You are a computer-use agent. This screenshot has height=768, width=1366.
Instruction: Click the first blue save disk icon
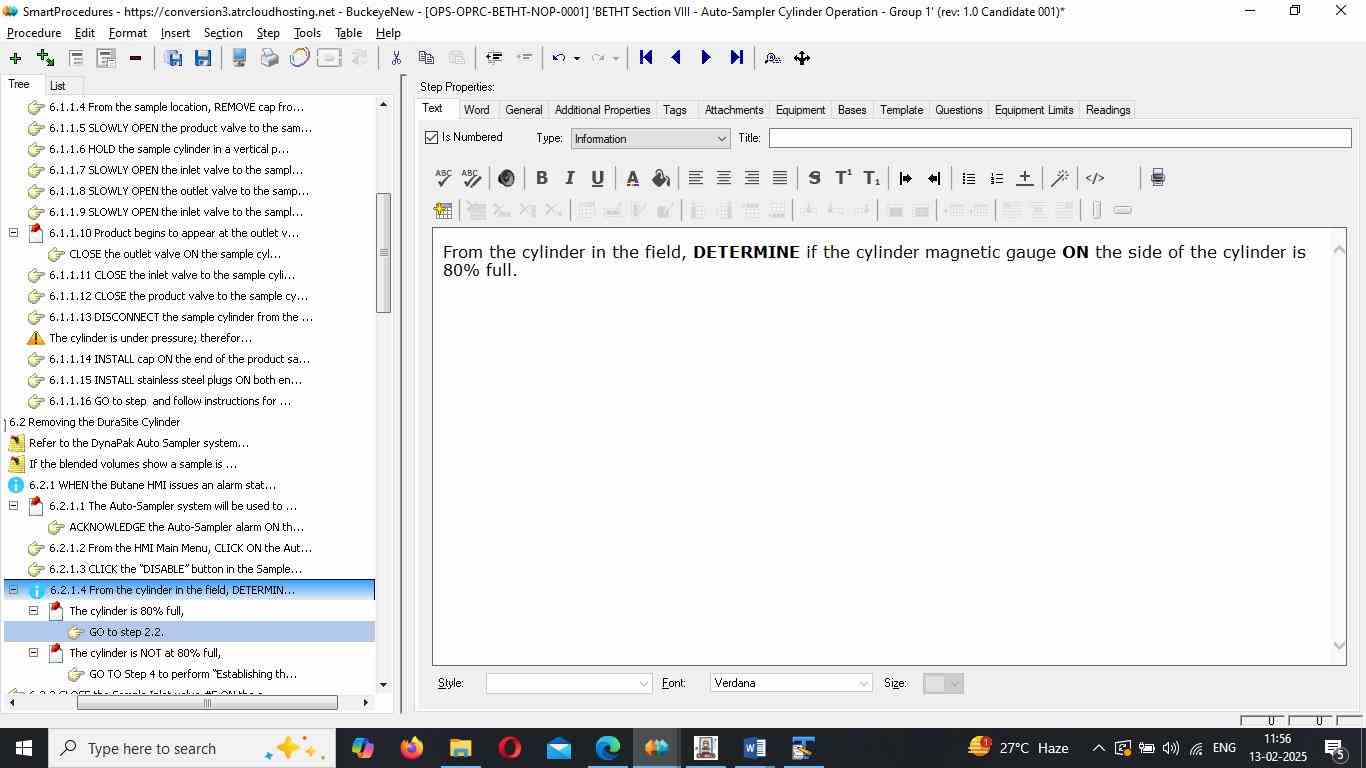point(173,58)
